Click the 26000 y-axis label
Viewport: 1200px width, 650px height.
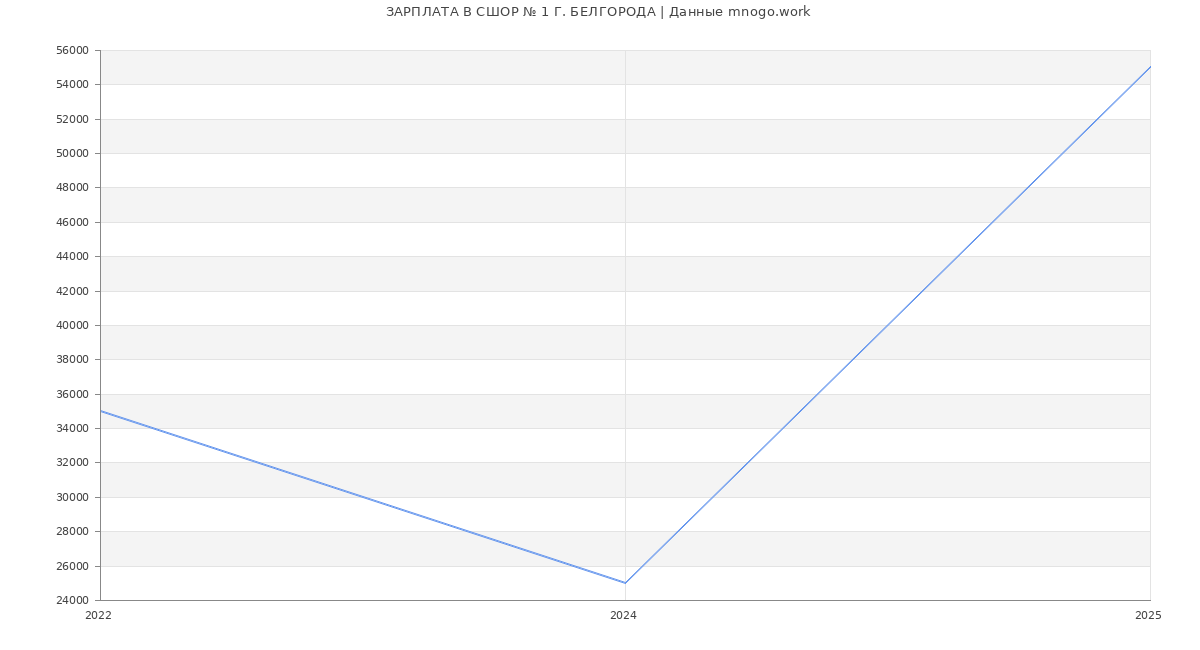72,566
